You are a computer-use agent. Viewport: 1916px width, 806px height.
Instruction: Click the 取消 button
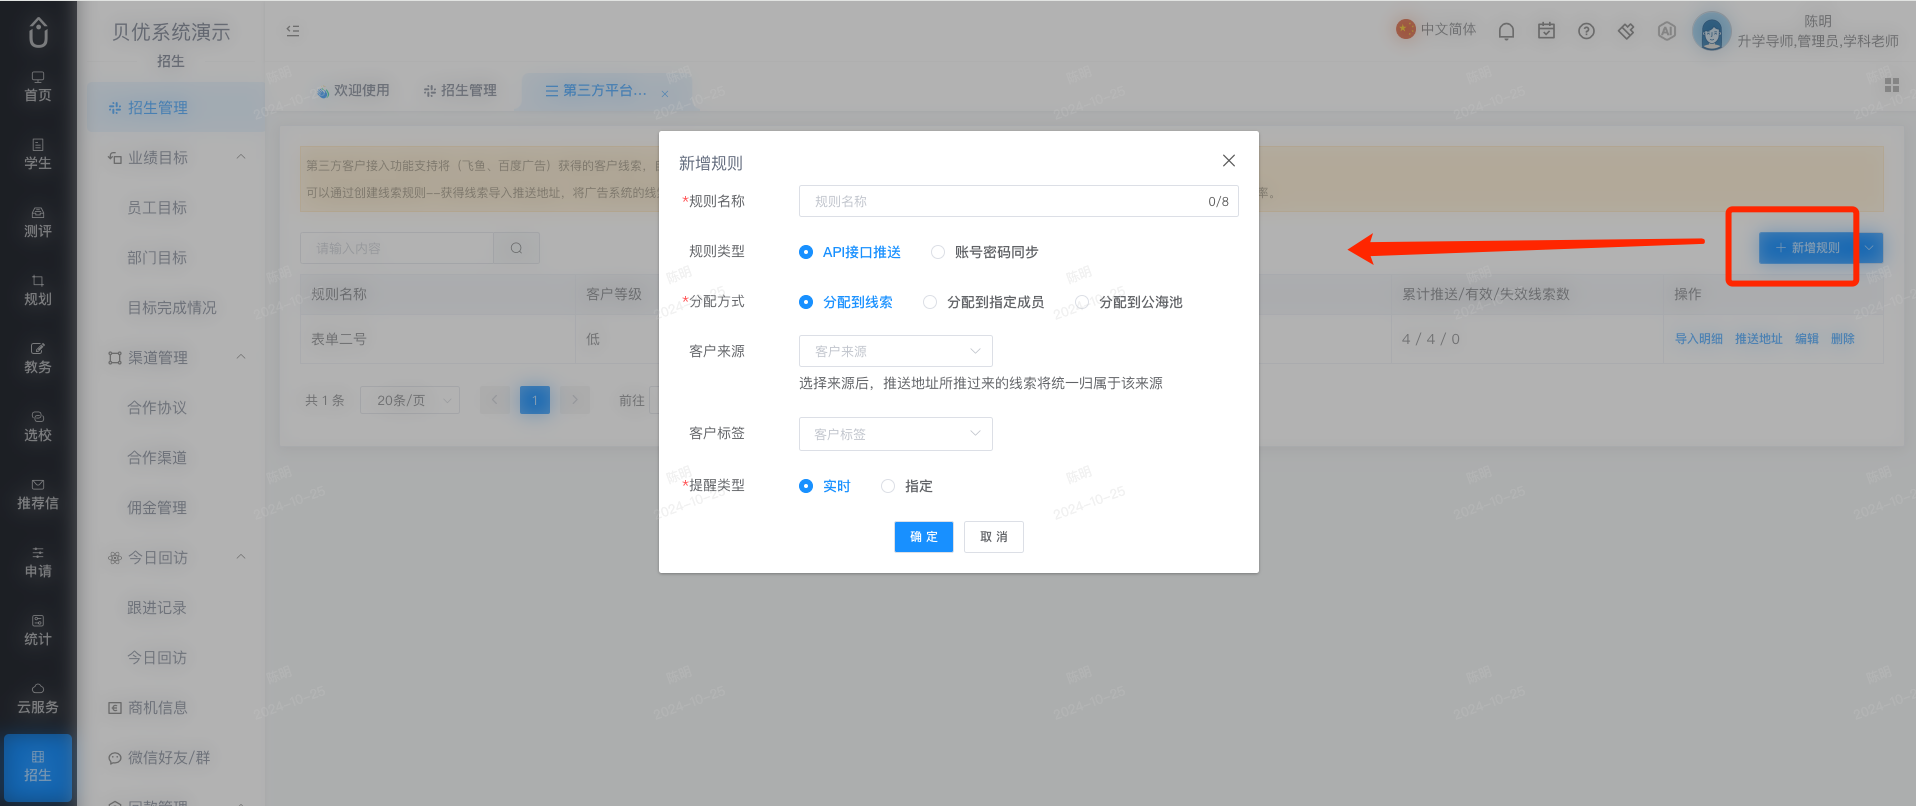point(993,537)
